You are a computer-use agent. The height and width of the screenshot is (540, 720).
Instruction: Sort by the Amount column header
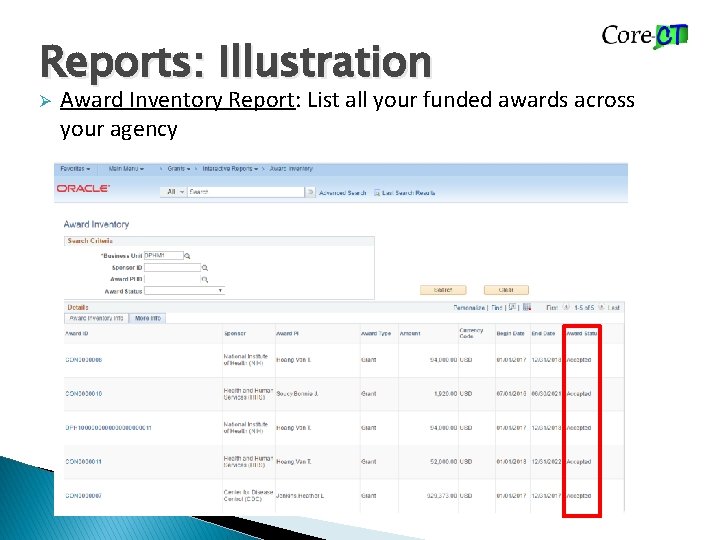click(410, 333)
